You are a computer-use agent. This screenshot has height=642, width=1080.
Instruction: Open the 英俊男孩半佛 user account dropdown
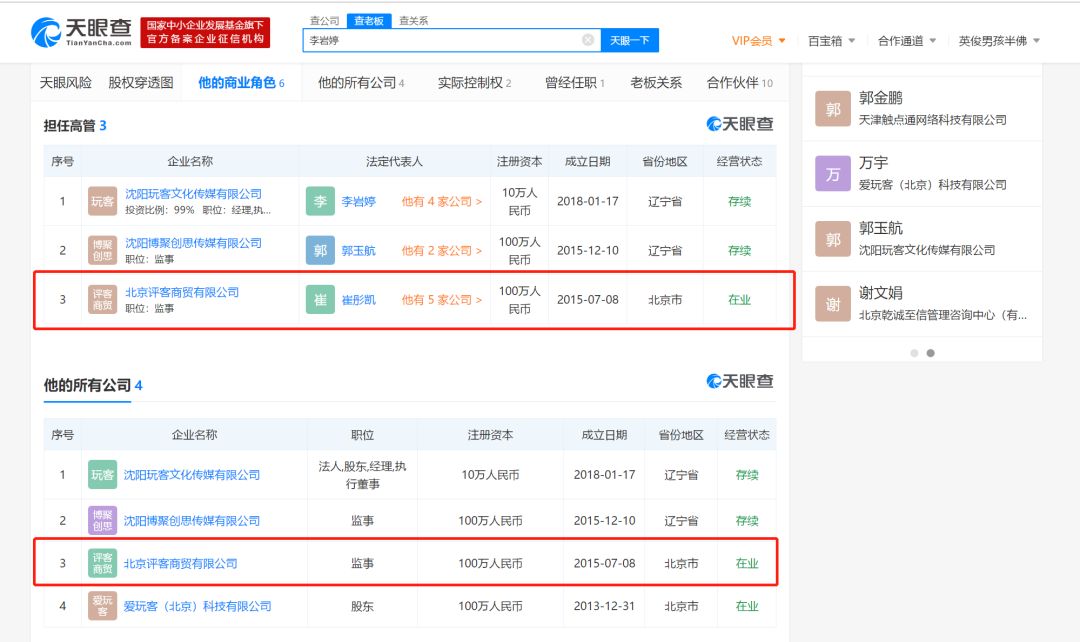coord(999,41)
